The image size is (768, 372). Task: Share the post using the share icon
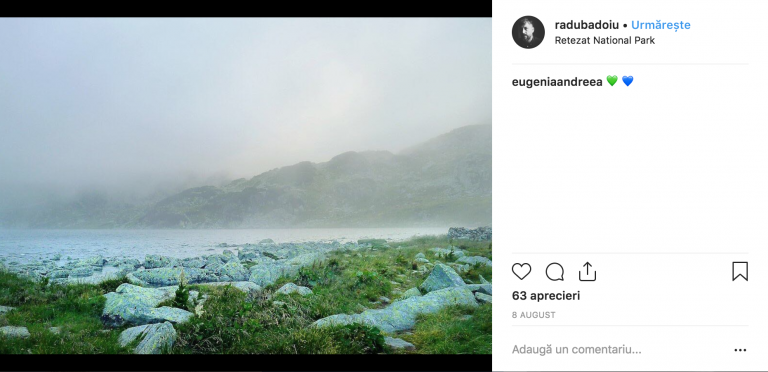(587, 271)
